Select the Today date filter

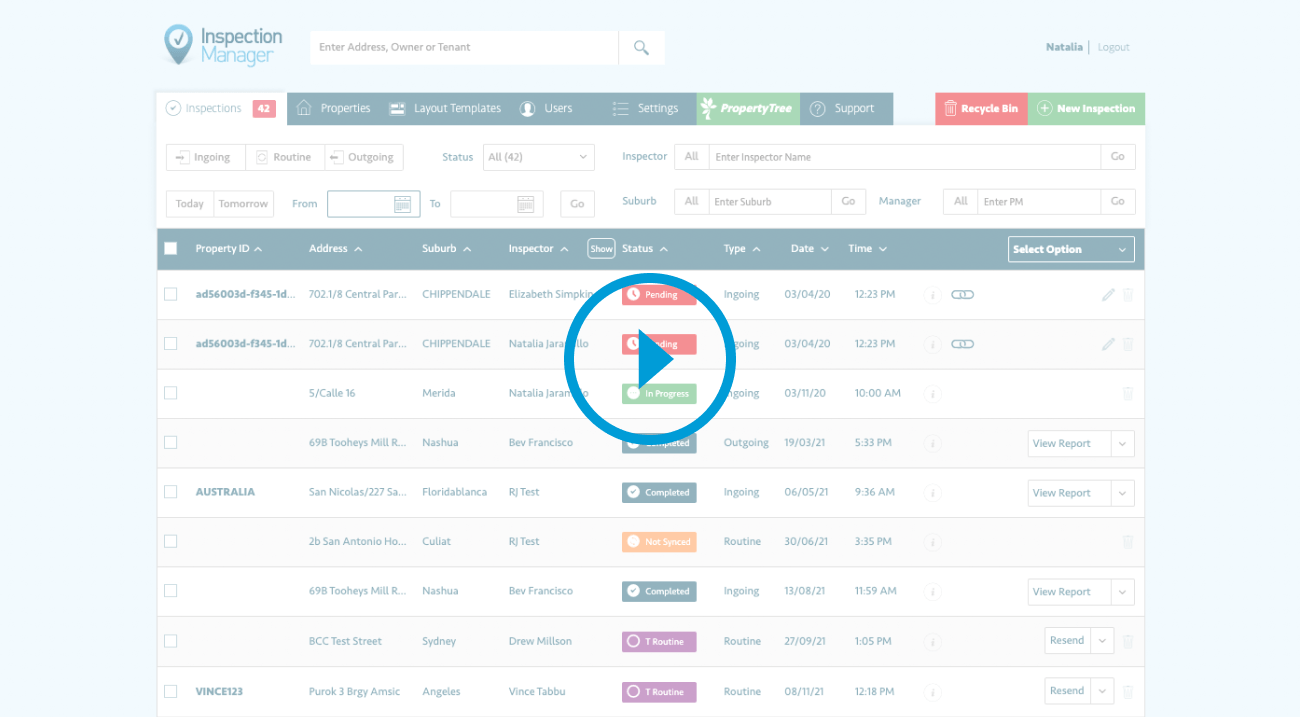(190, 204)
